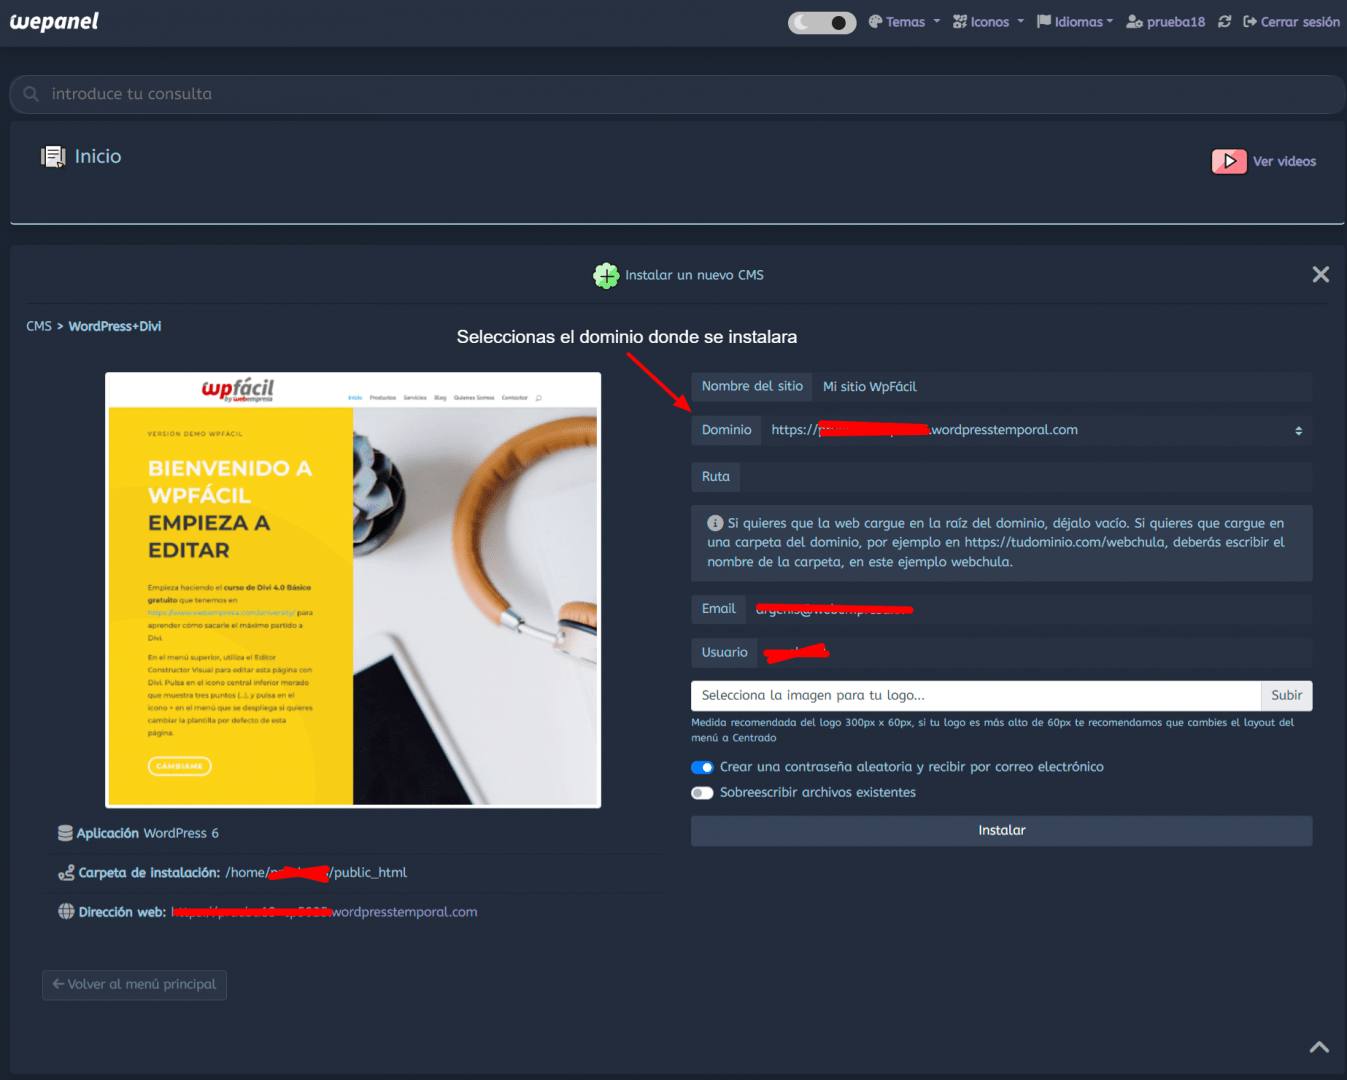This screenshot has width=1347, height=1080.
Task: Open the Idiomas dropdown menu
Action: pyautogui.click(x=1075, y=22)
